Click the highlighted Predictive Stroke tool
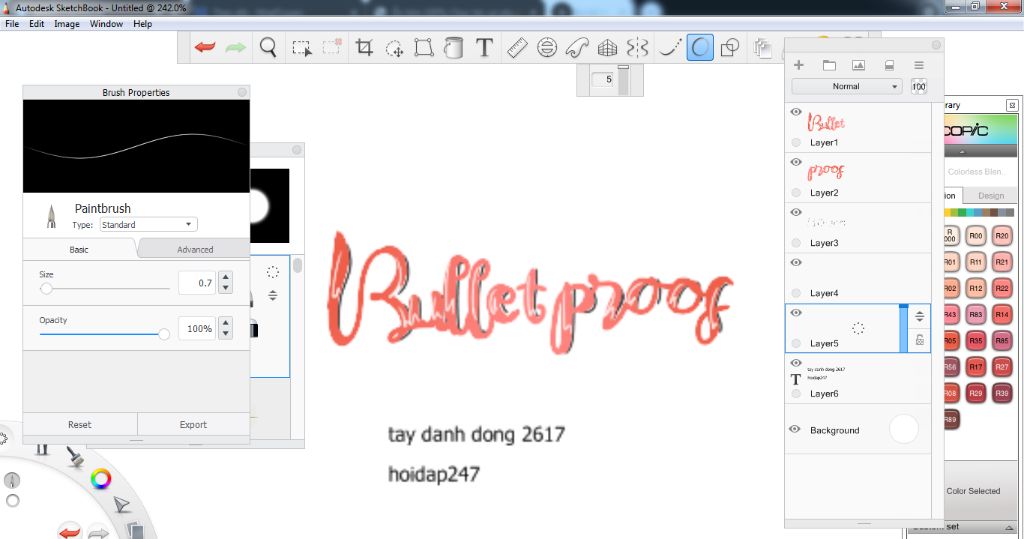This screenshot has width=1024, height=539. point(699,47)
